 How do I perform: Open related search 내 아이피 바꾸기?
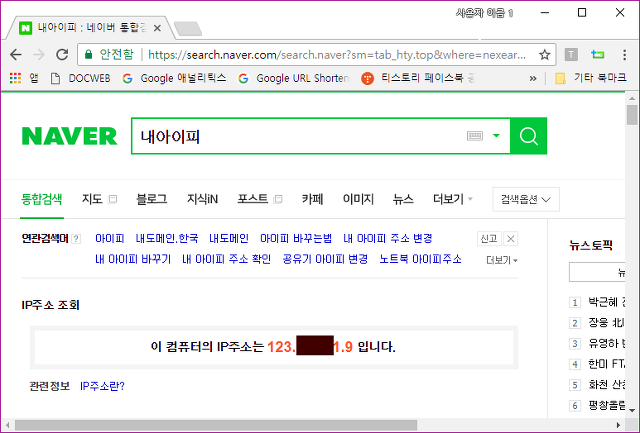pos(133,259)
